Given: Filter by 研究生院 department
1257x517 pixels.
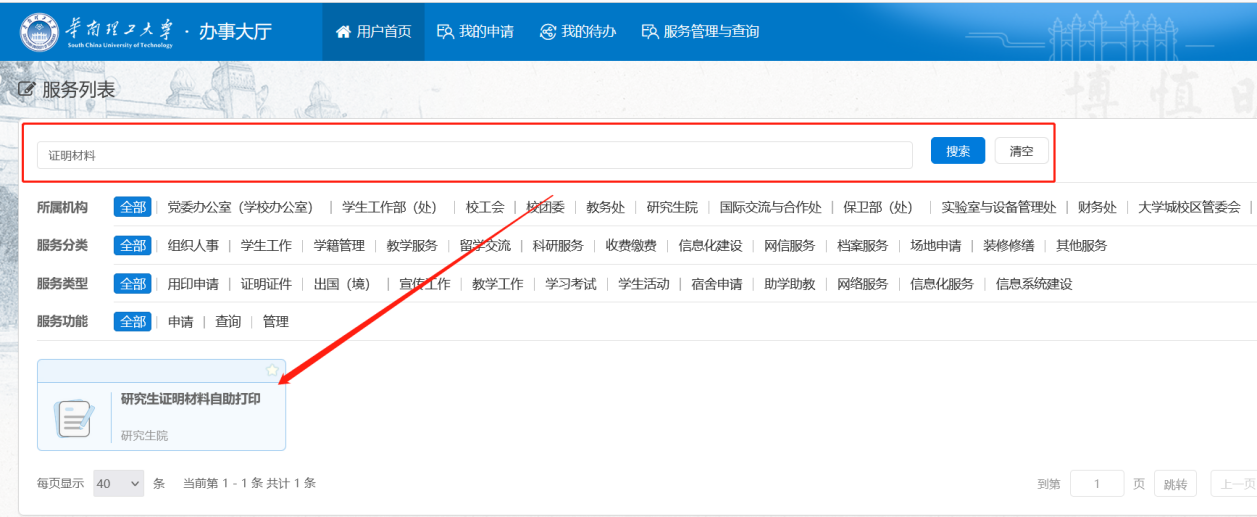Looking at the screenshot, I should point(672,207).
